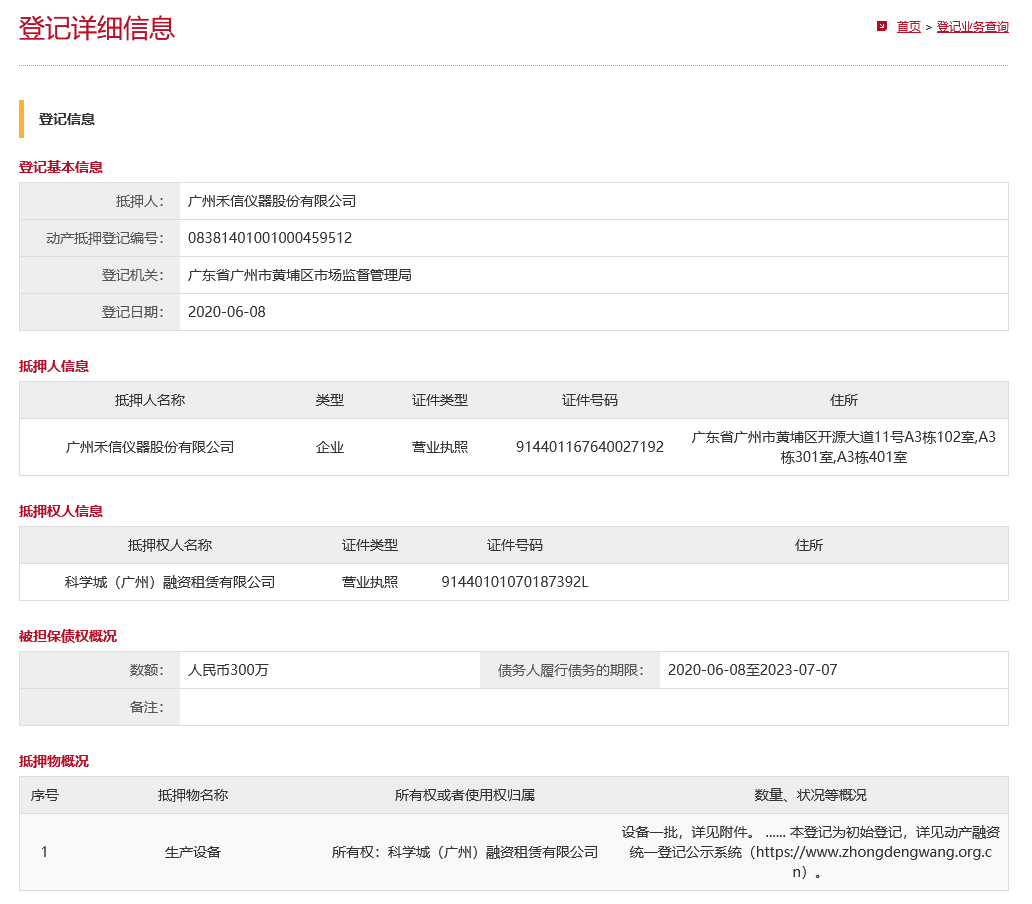
Task: Click the 登记信息 section heading
Action: [66, 119]
